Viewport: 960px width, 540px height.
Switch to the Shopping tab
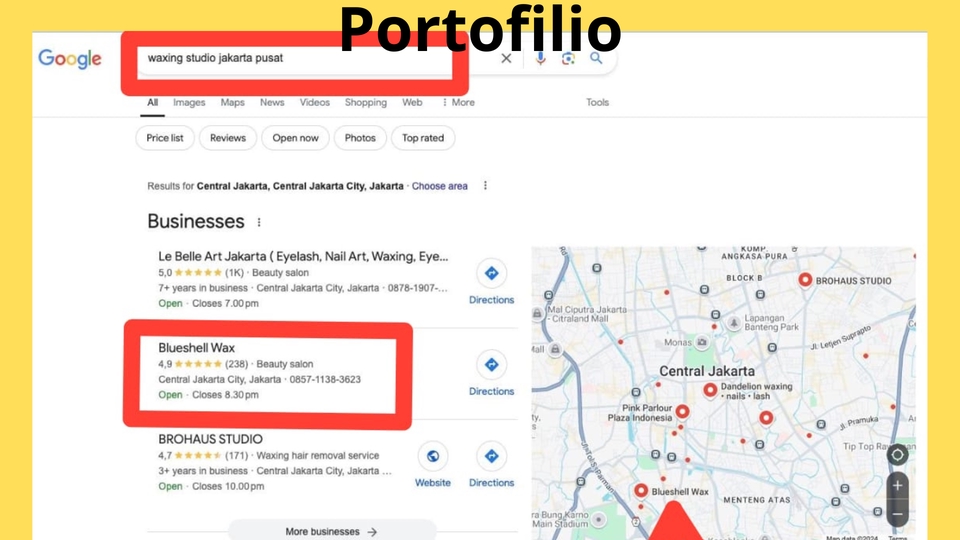366,102
